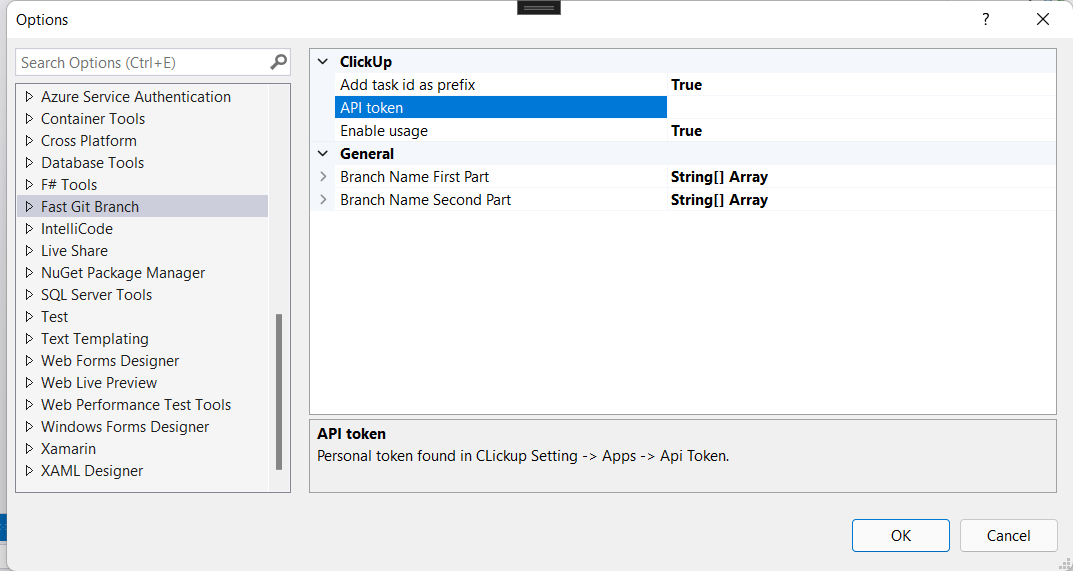This screenshot has height=571, width=1073.
Task: Click the empty API token value field
Action: (862, 107)
